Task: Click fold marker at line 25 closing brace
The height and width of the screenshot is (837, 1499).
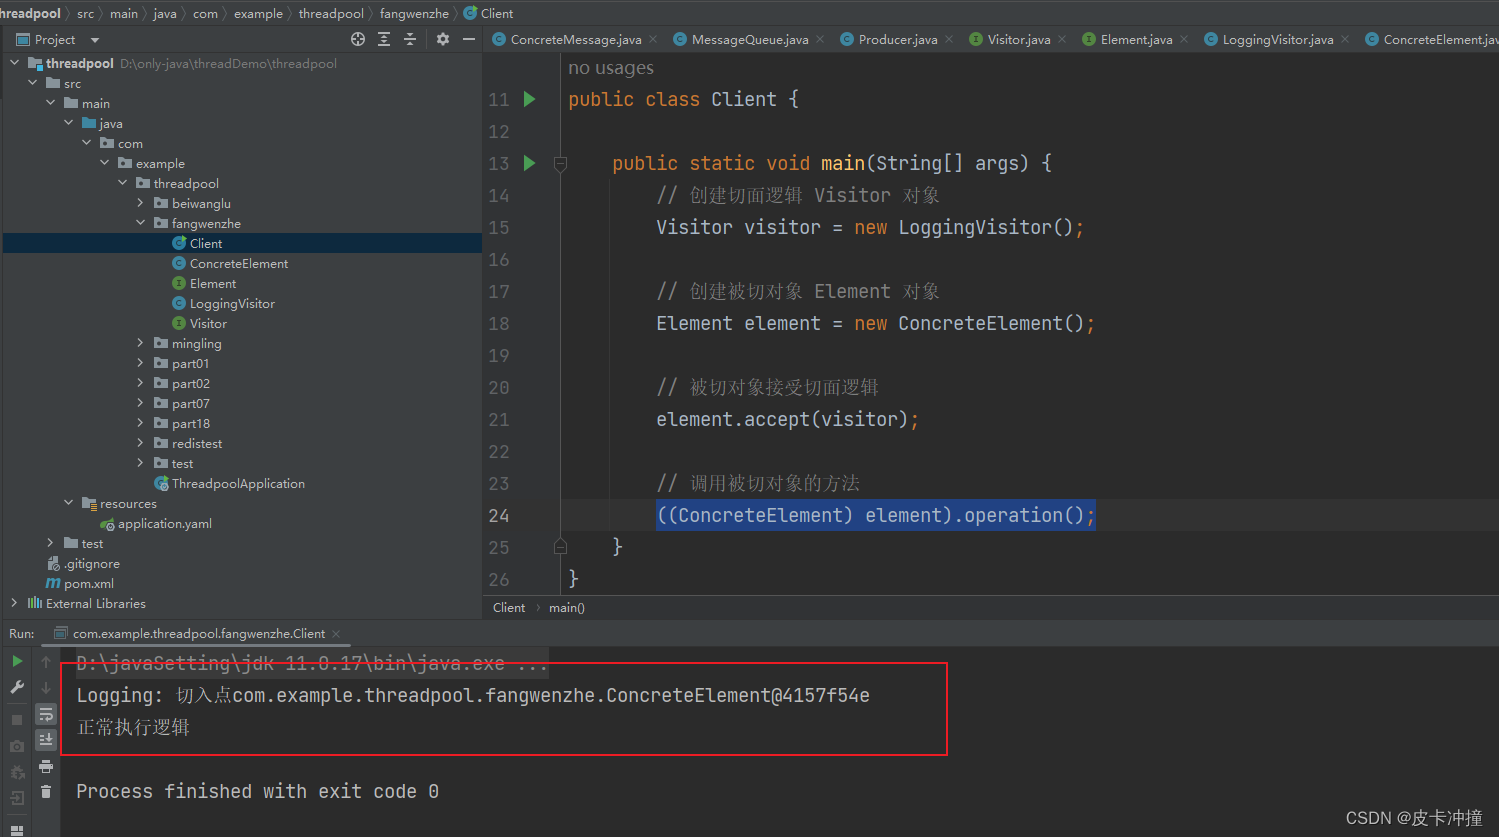Action: pos(561,547)
